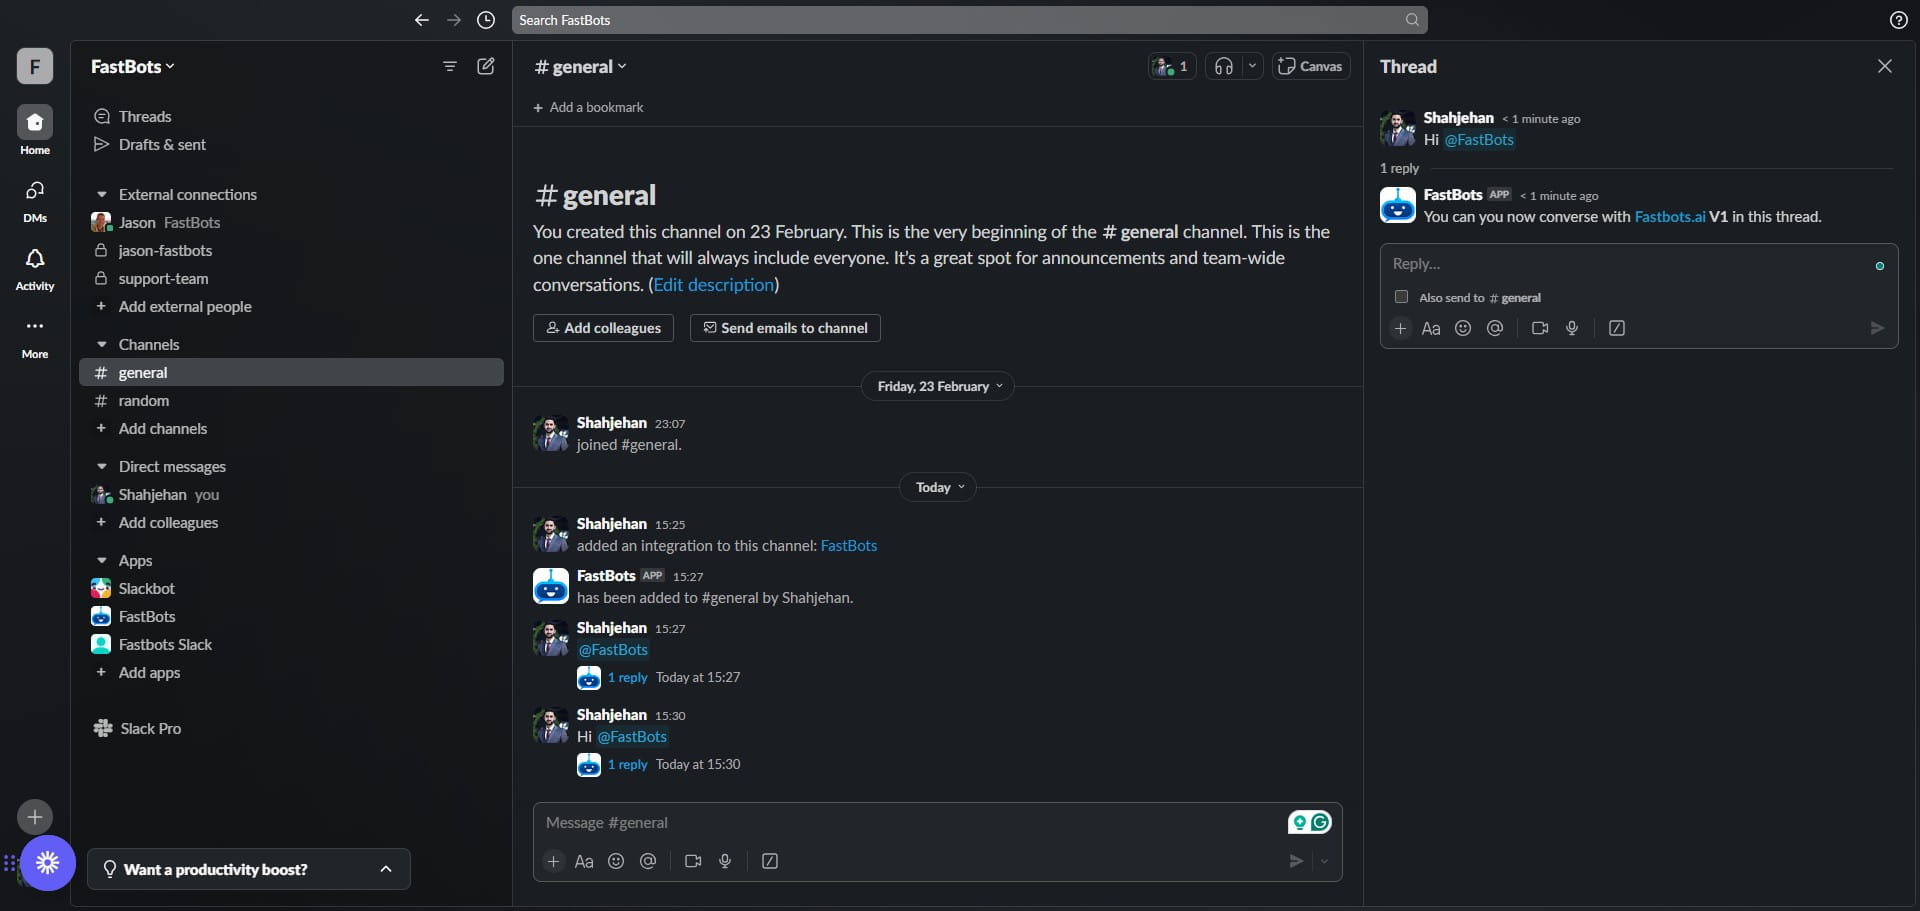Click the Add colleagues button in the channel
The image size is (1920, 911).
(603, 328)
